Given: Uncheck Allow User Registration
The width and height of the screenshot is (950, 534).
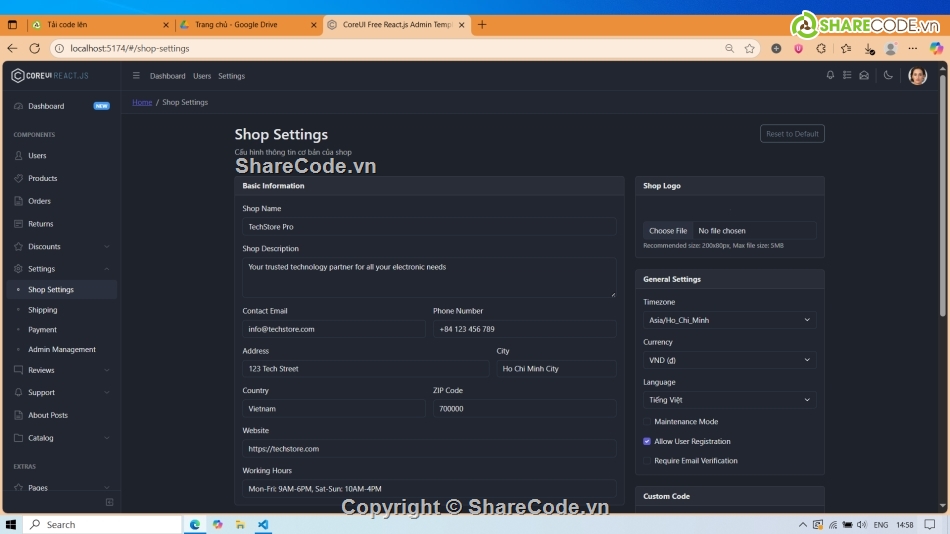Looking at the screenshot, I should (x=647, y=441).
